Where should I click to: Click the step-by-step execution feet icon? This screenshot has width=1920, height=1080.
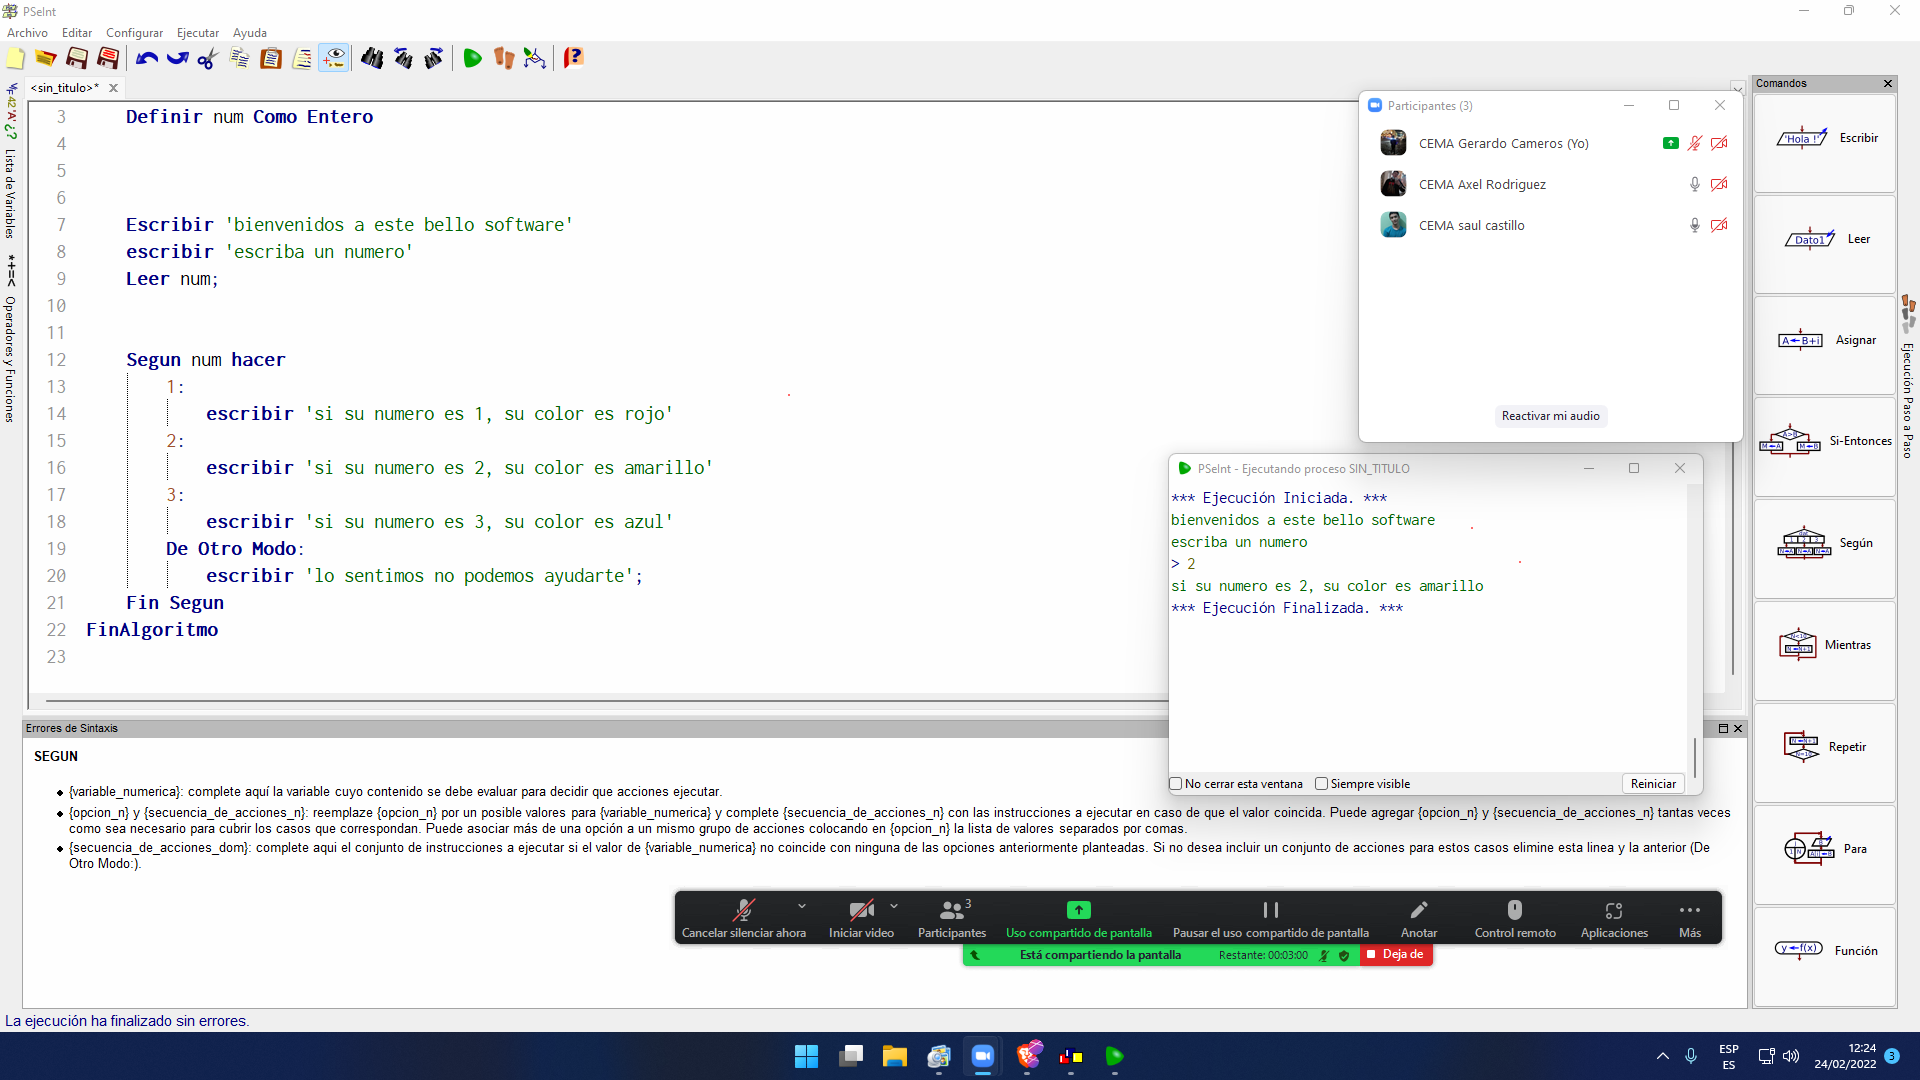coord(503,59)
